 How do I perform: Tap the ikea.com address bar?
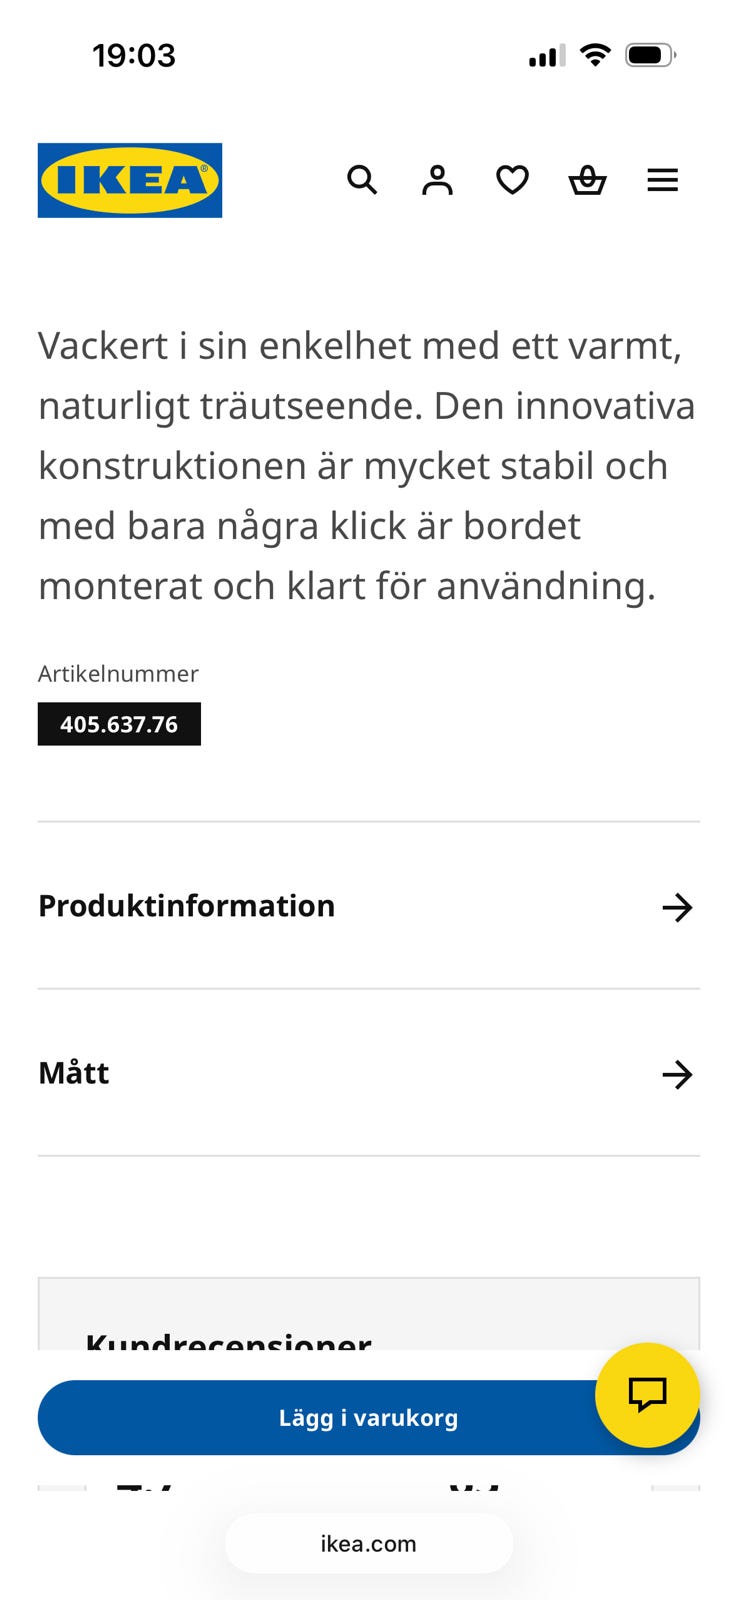368,1543
